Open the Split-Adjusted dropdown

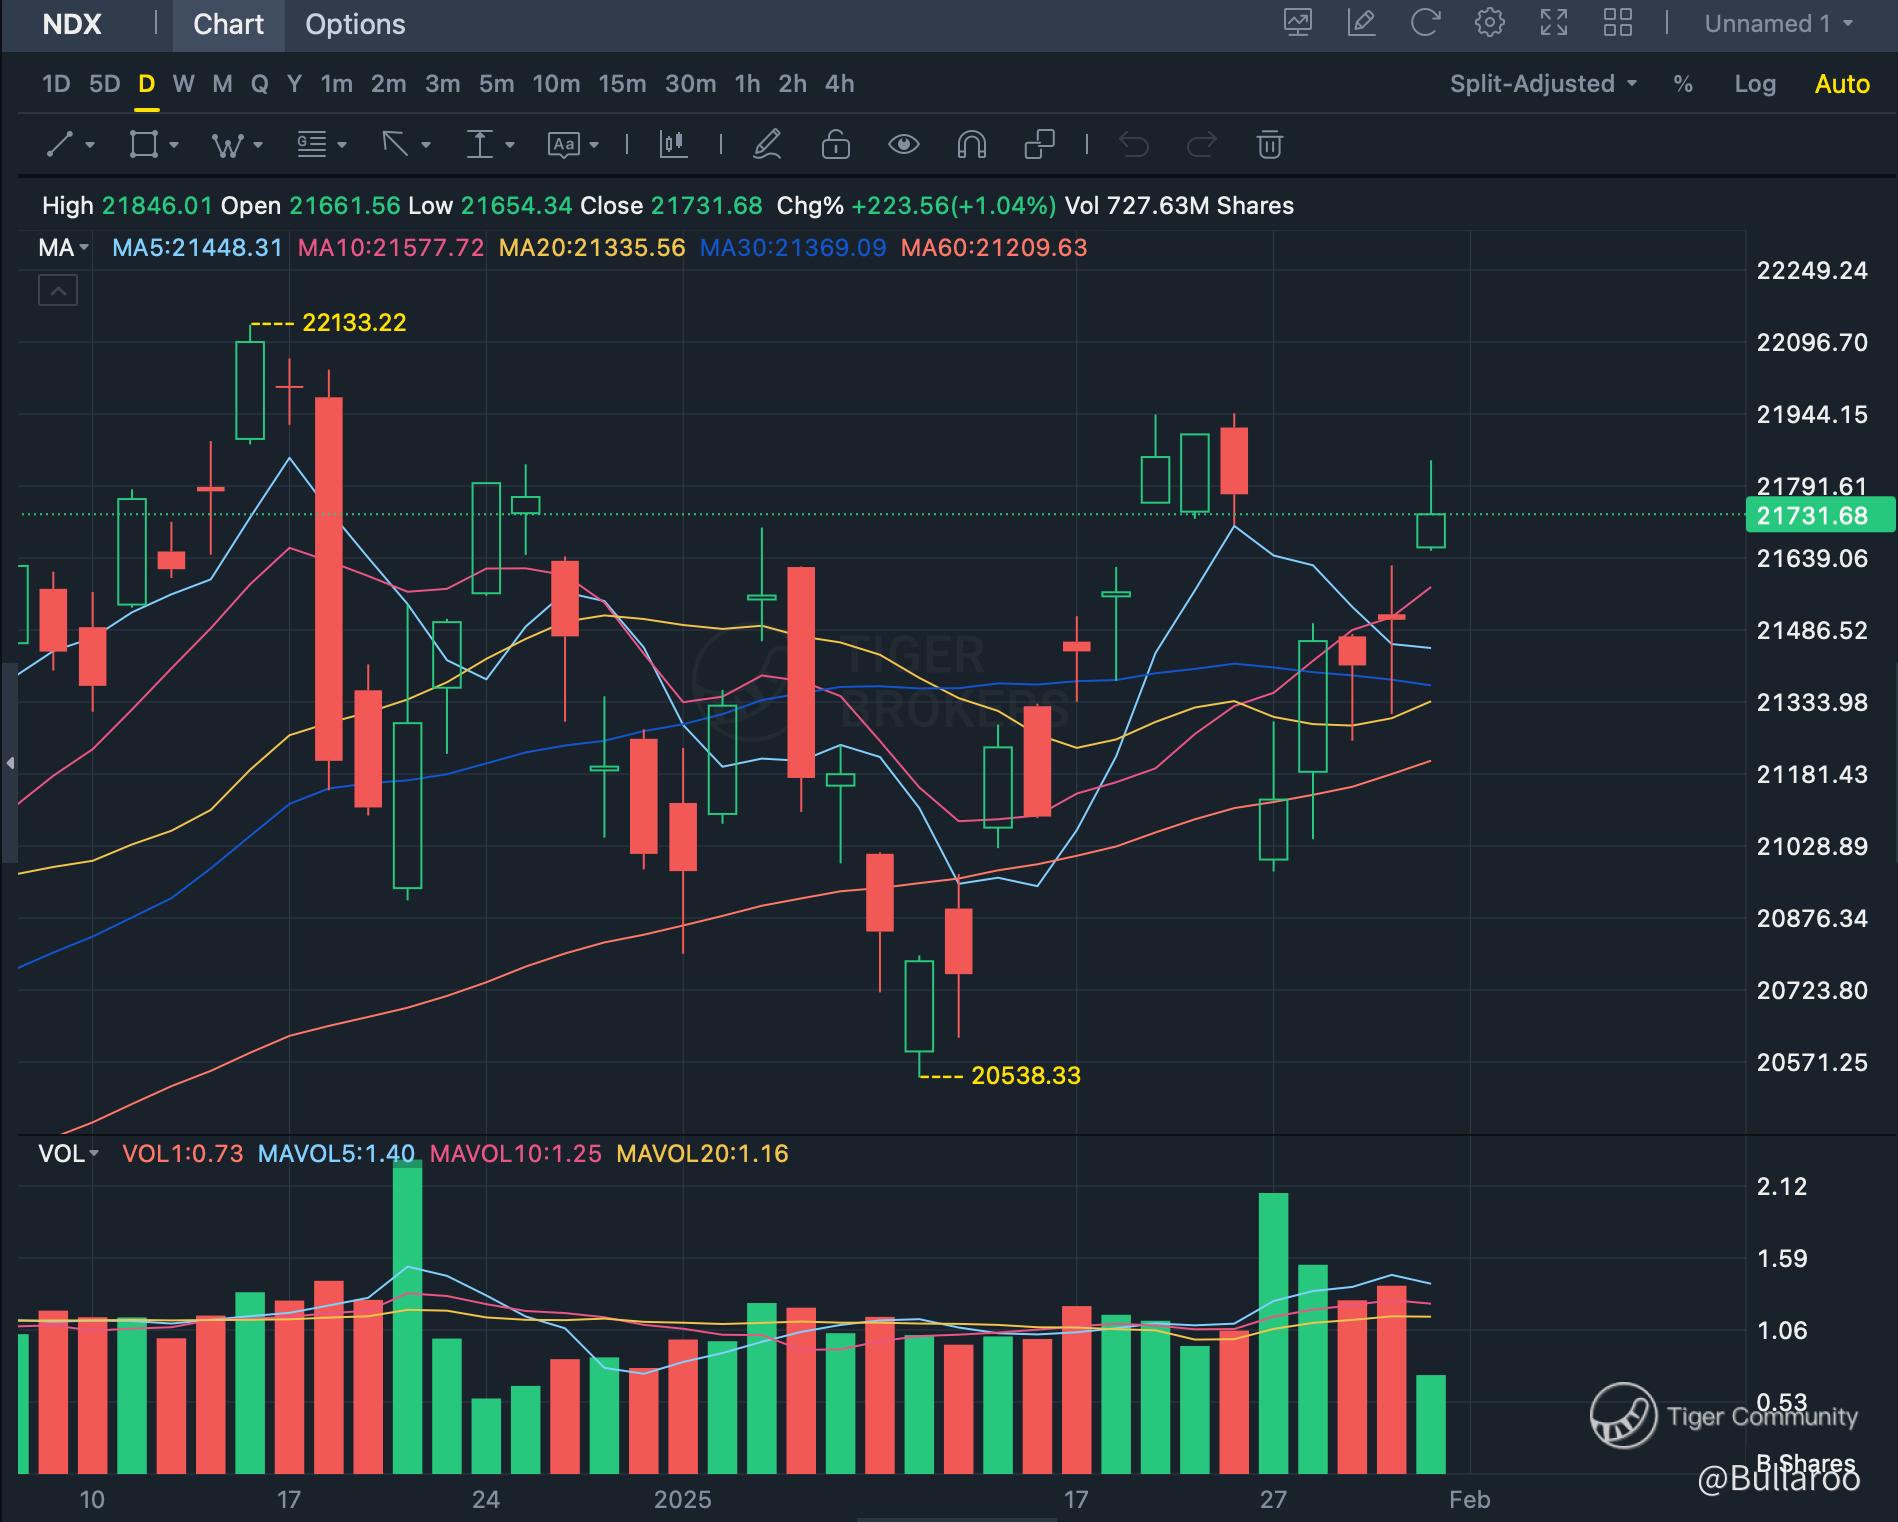tap(1543, 84)
